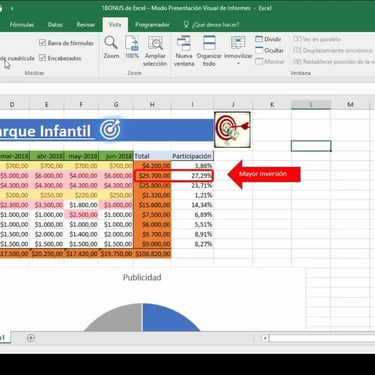The width and height of the screenshot is (375, 375).
Task: Select the $29.700,00 total cell
Action: coord(153,176)
